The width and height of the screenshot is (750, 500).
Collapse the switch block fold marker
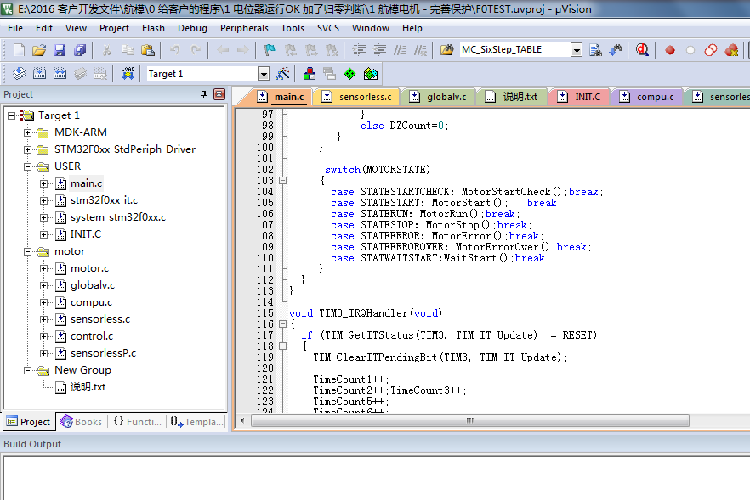(x=283, y=181)
